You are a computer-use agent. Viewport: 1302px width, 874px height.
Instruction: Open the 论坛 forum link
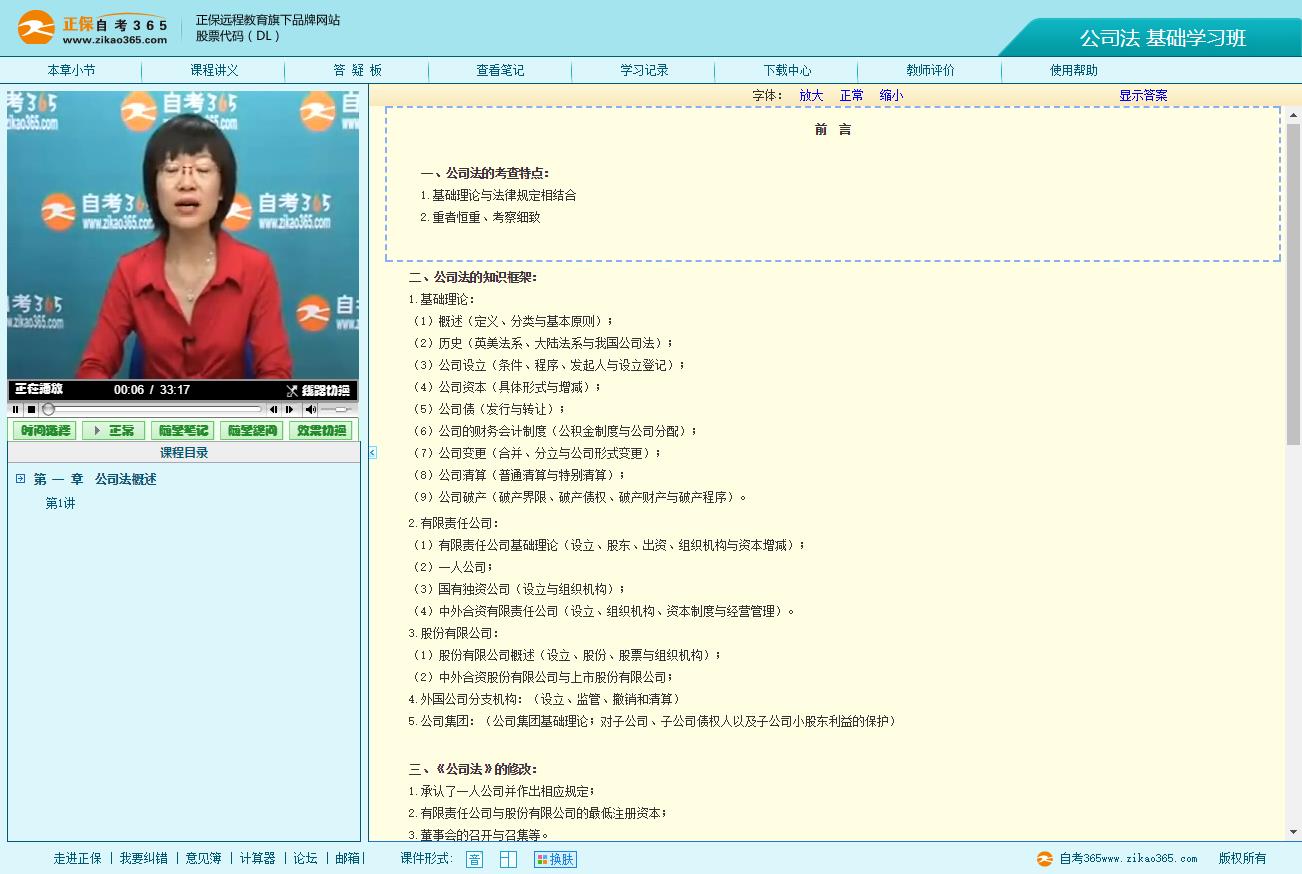(305, 858)
